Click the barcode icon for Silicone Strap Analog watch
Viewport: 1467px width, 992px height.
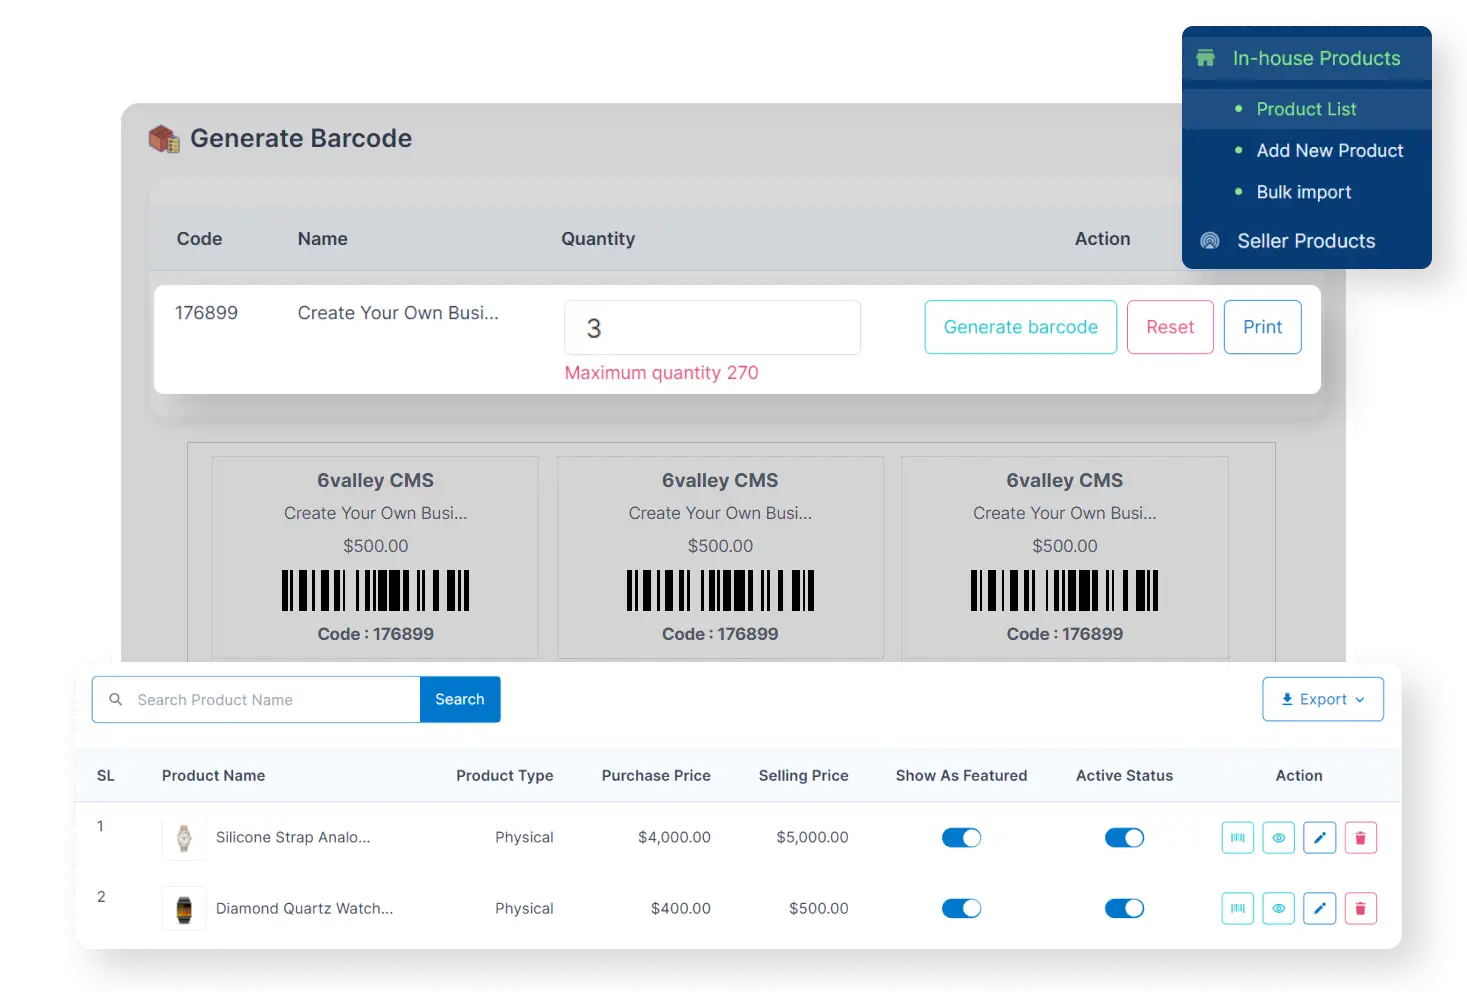[1237, 837]
